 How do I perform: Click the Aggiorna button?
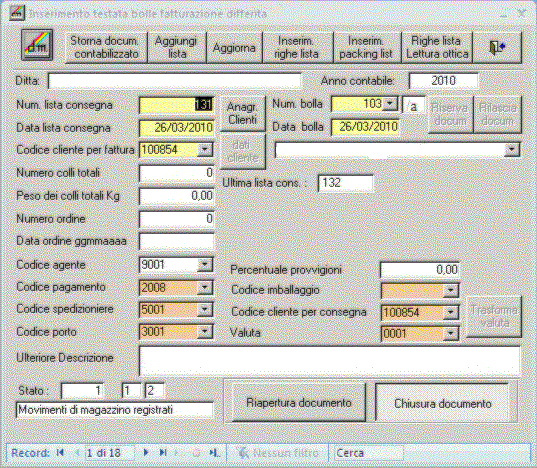(234, 47)
